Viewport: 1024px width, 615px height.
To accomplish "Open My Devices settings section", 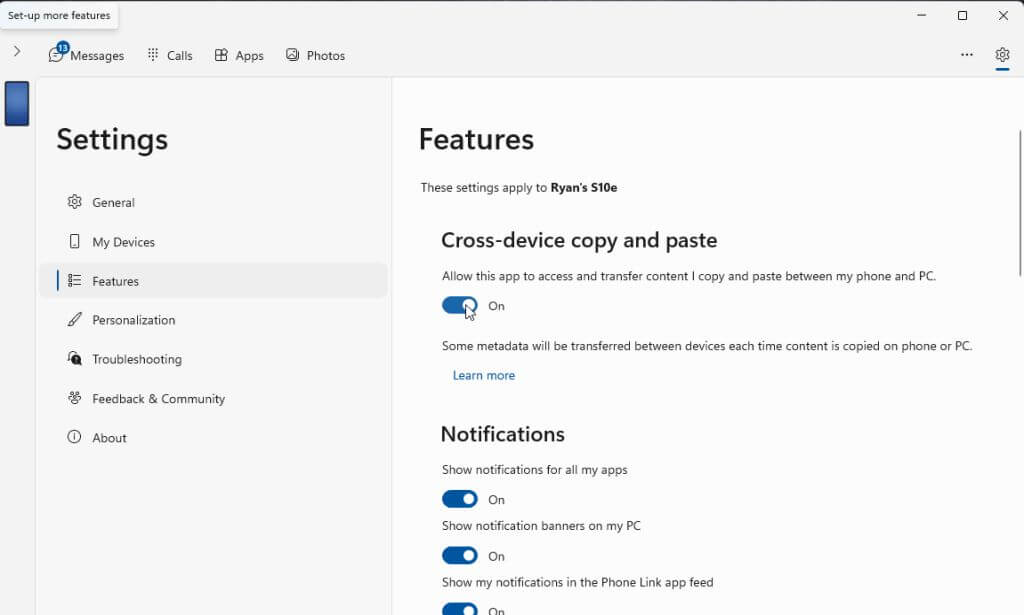I will [x=123, y=242].
